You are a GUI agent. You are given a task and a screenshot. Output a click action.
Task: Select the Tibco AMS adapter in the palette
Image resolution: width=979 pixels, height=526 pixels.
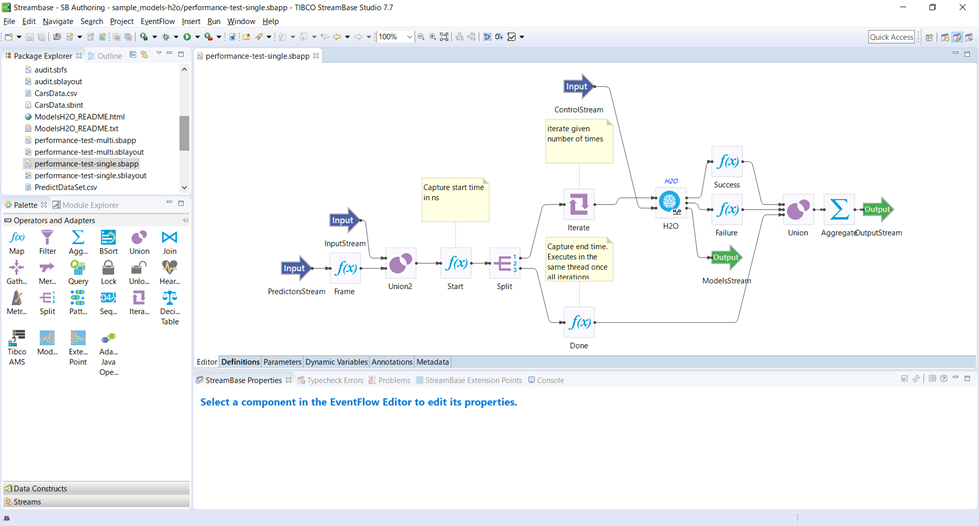(x=17, y=348)
